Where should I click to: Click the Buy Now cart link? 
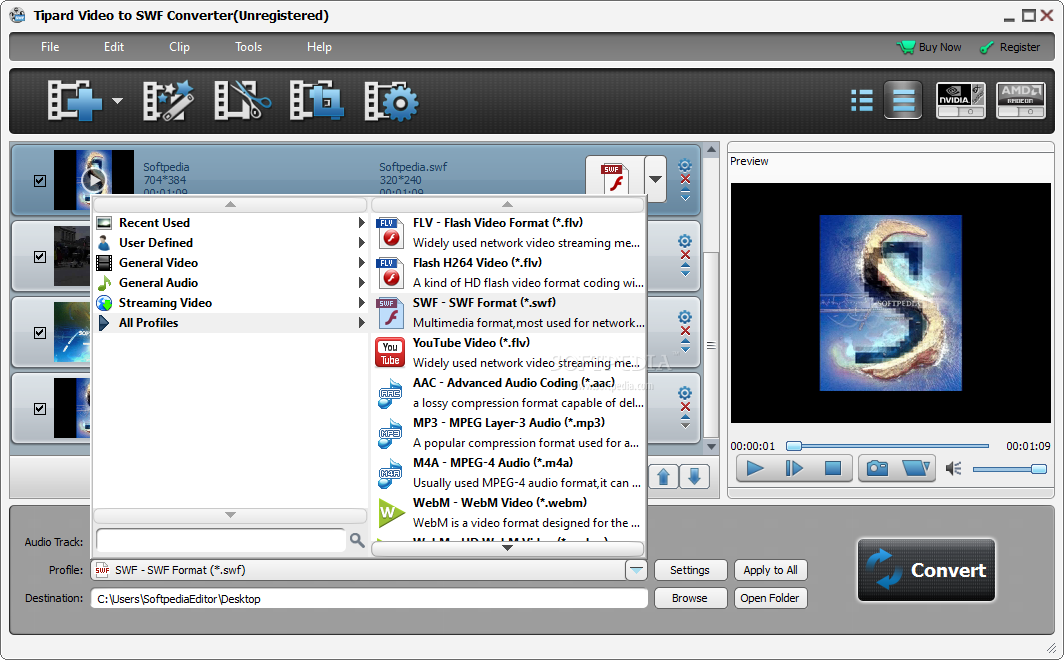point(929,47)
